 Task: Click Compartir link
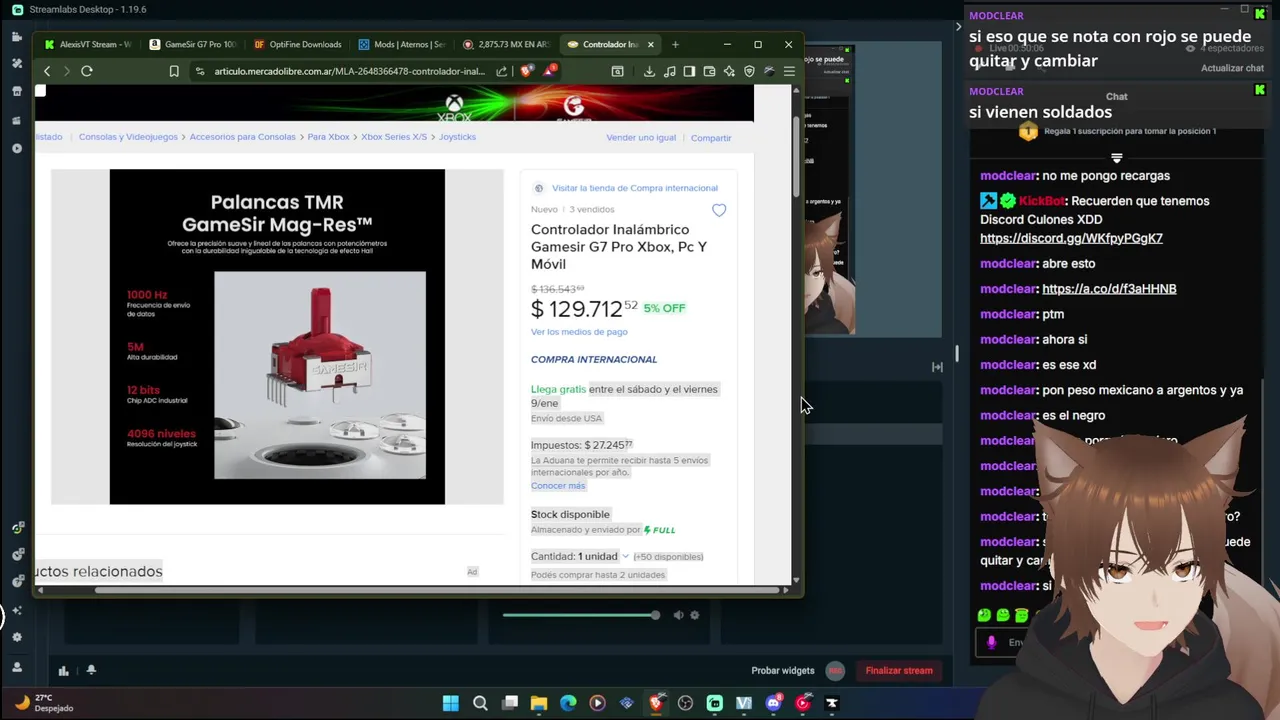[711, 138]
